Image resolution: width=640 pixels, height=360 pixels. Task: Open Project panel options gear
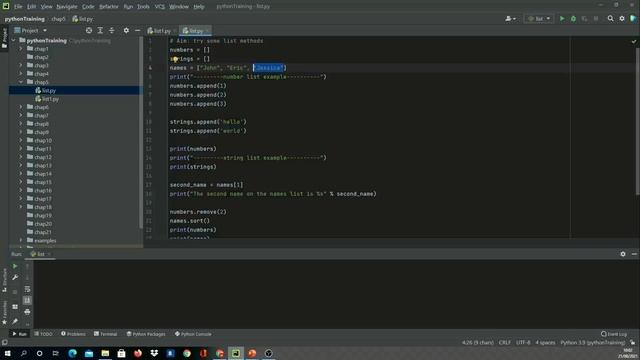pos(126,31)
